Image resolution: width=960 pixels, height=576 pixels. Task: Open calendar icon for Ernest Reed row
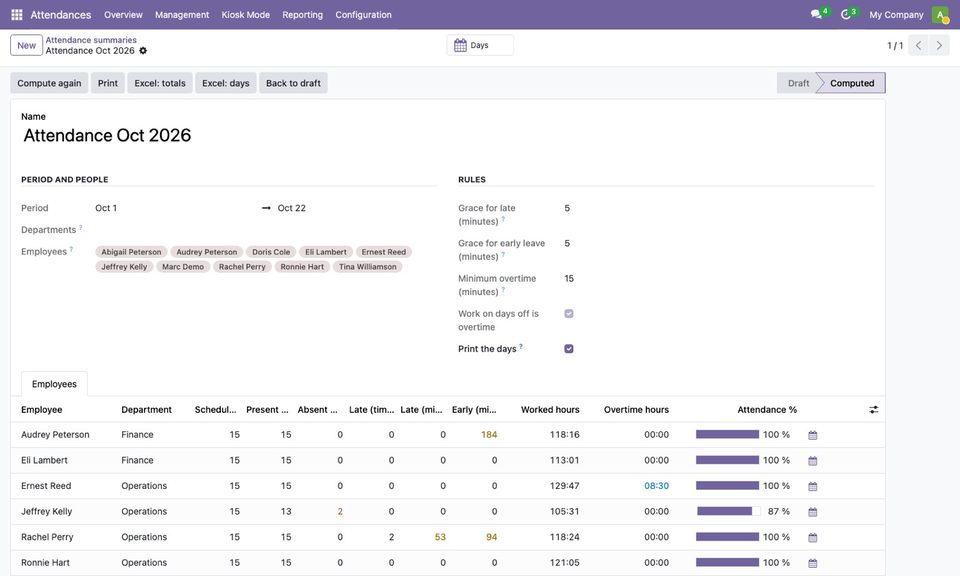812,487
